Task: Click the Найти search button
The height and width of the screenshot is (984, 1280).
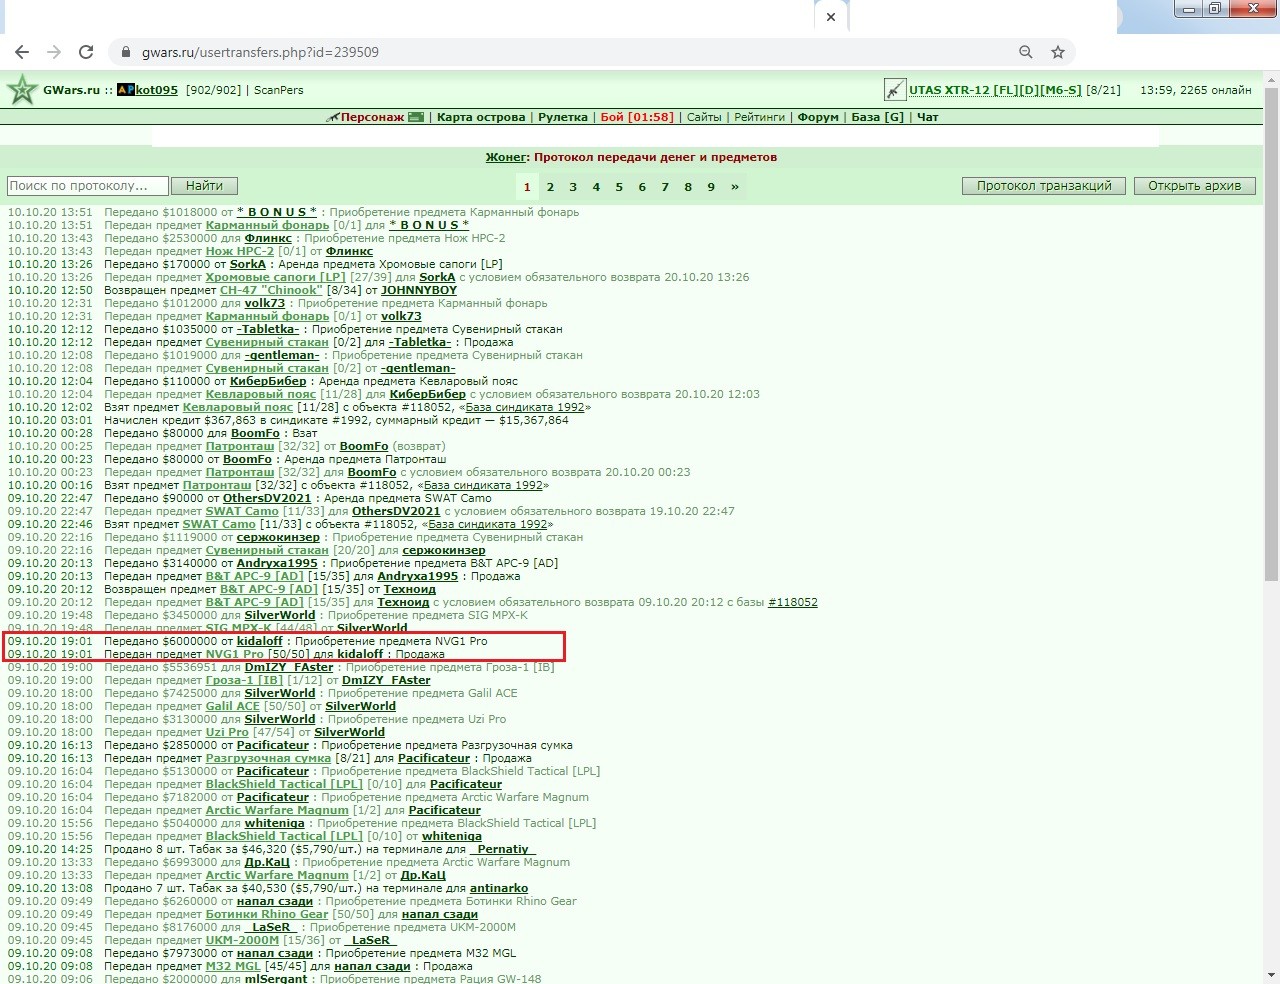Action: [x=204, y=186]
